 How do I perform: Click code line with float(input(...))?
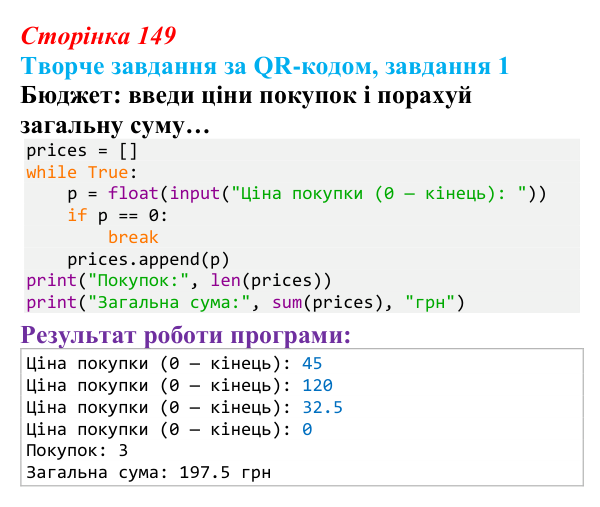tap(307, 194)
